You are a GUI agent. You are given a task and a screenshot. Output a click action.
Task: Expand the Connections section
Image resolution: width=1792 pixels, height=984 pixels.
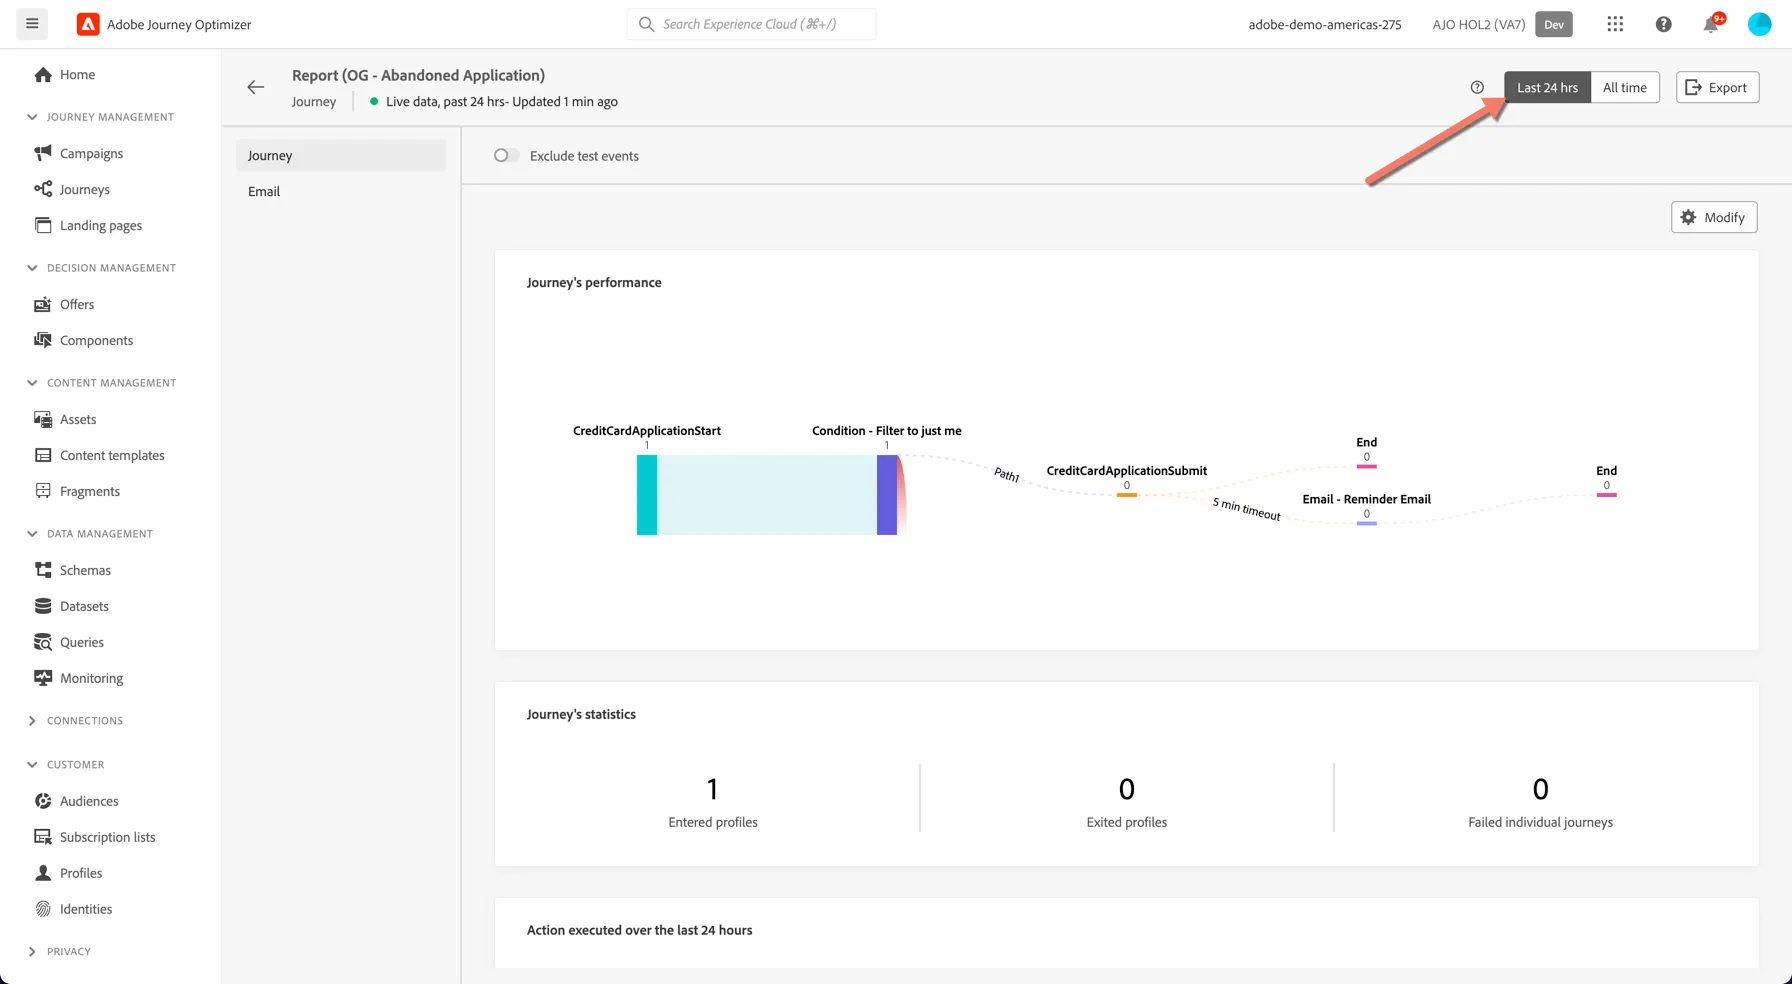pos(32,721)
